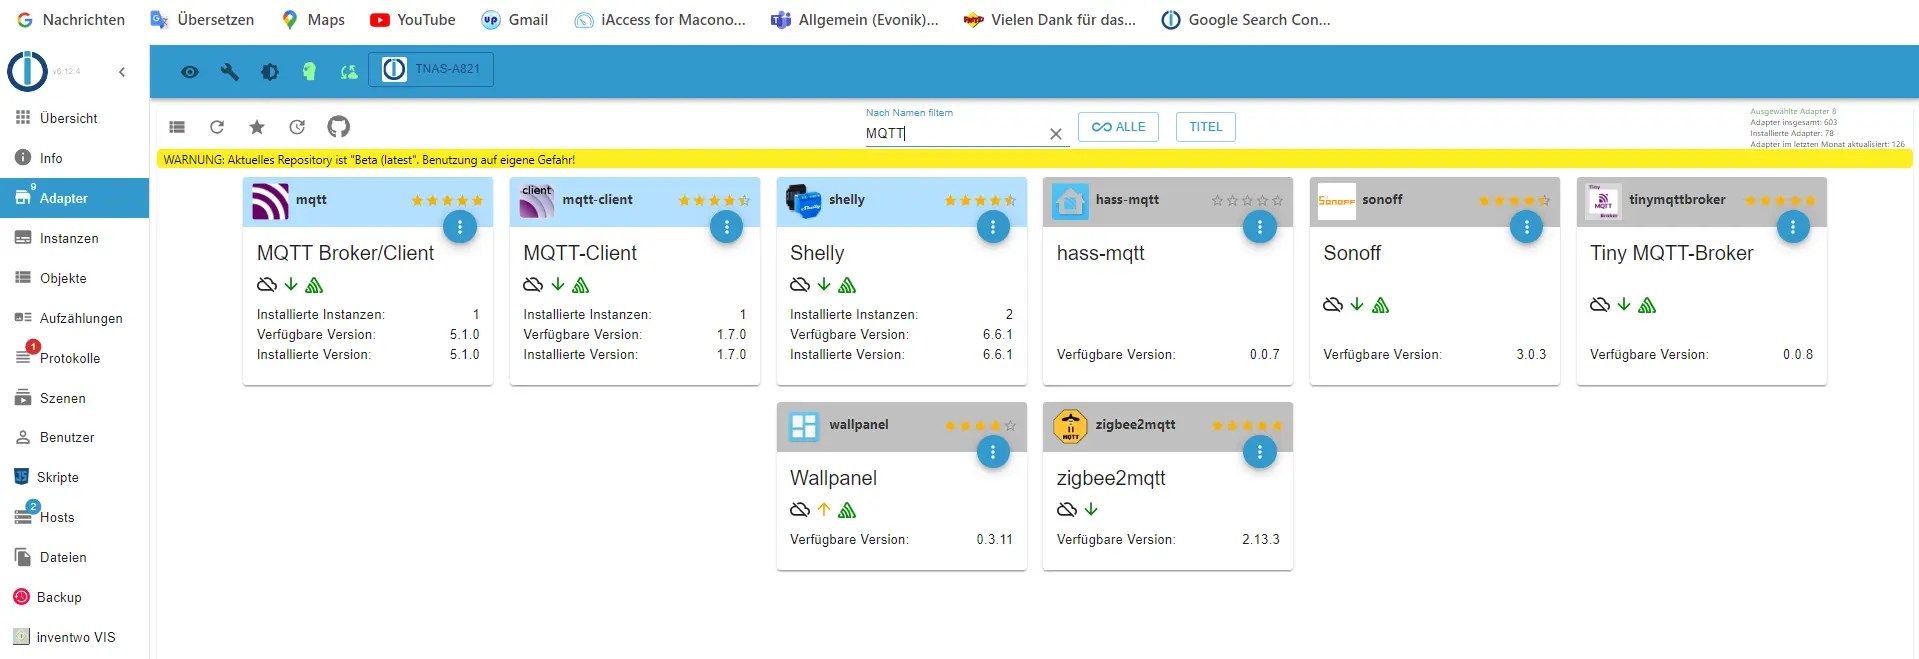The height and width of the screenshot is (659, 1919).
Task: Click the mqtt adapter star rating
Action: pyautogui.click(x=447, y=201)
